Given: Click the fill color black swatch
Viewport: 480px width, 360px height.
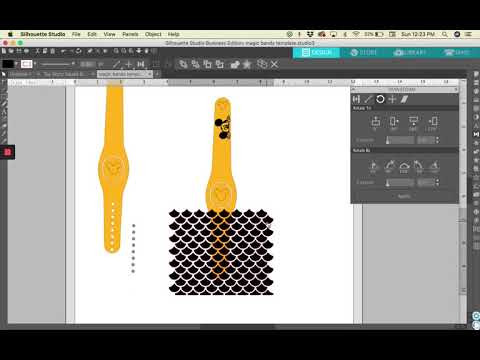Looking at the screenshot, I should click(8, 64).
